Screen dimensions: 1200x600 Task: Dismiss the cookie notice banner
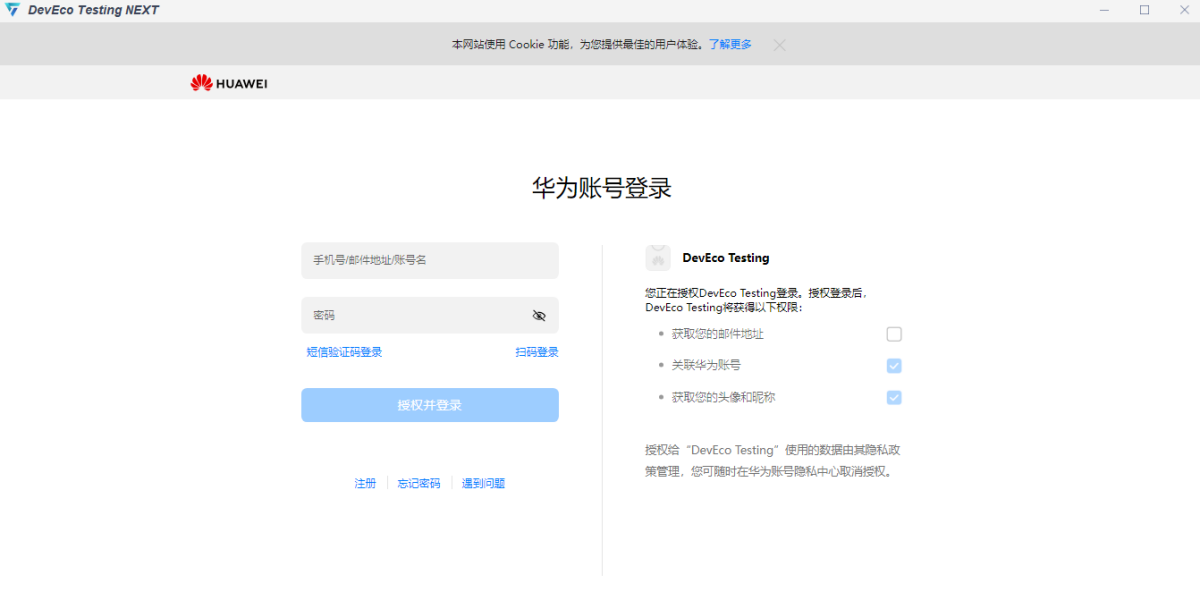780,45
